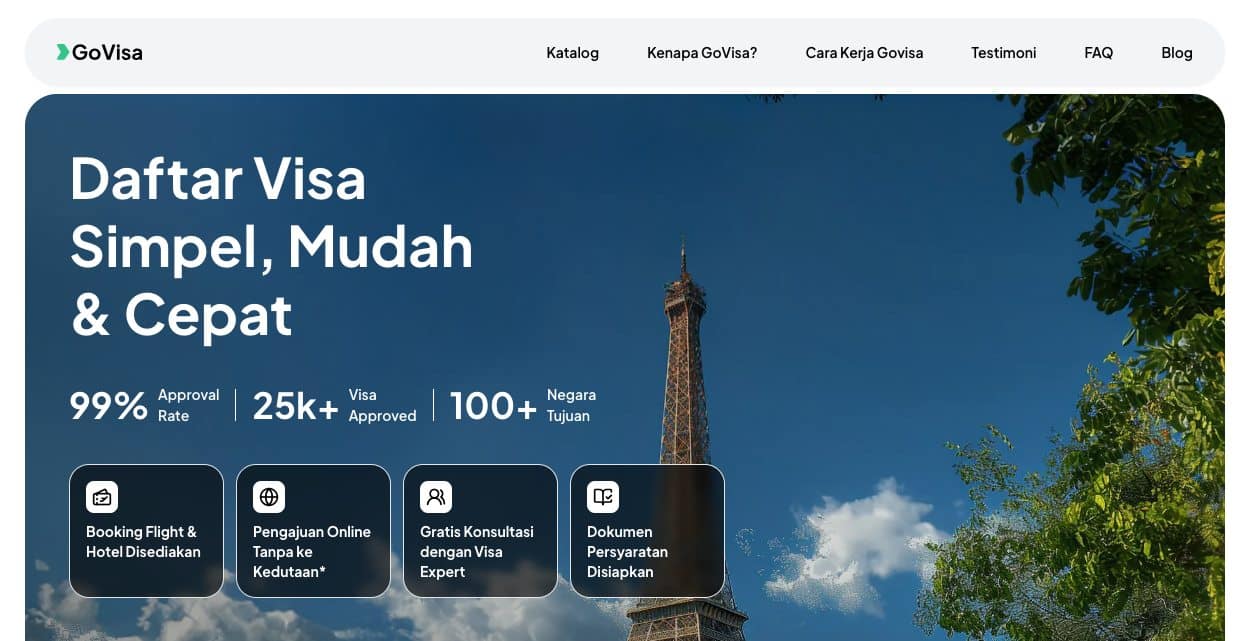Click the GoVisa green arrow logo icon

tap(62, 52)
